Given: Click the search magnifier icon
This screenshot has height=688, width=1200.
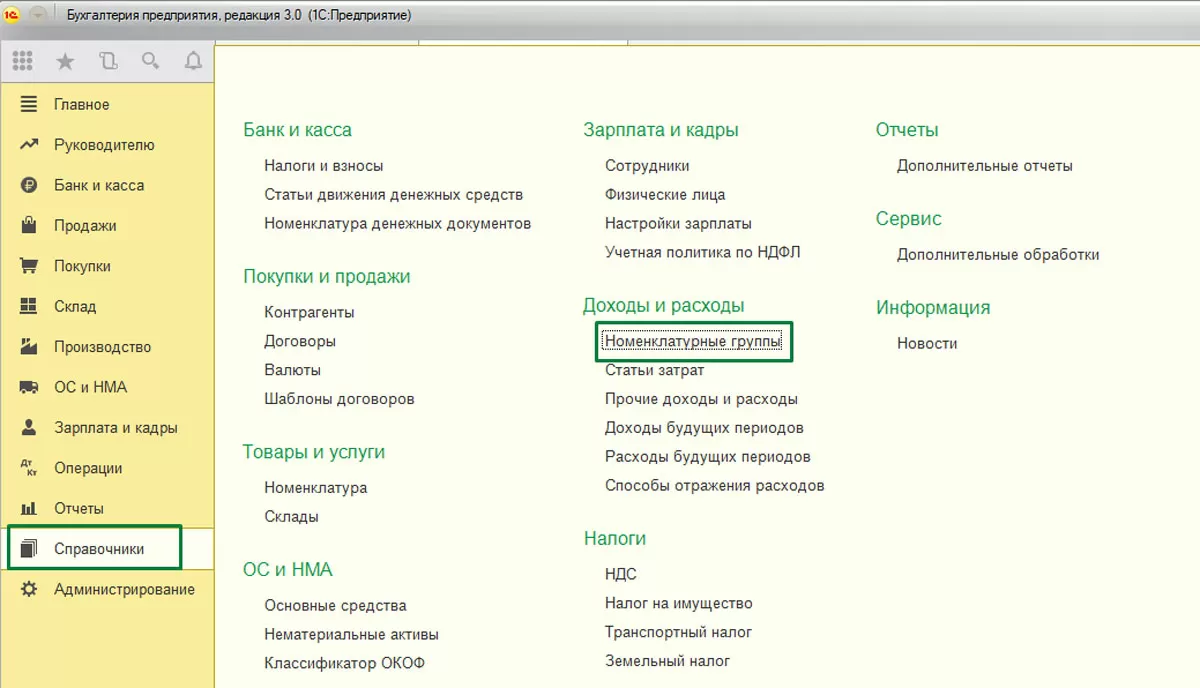Looking at the screenshot, I should (x=150, y=61).
